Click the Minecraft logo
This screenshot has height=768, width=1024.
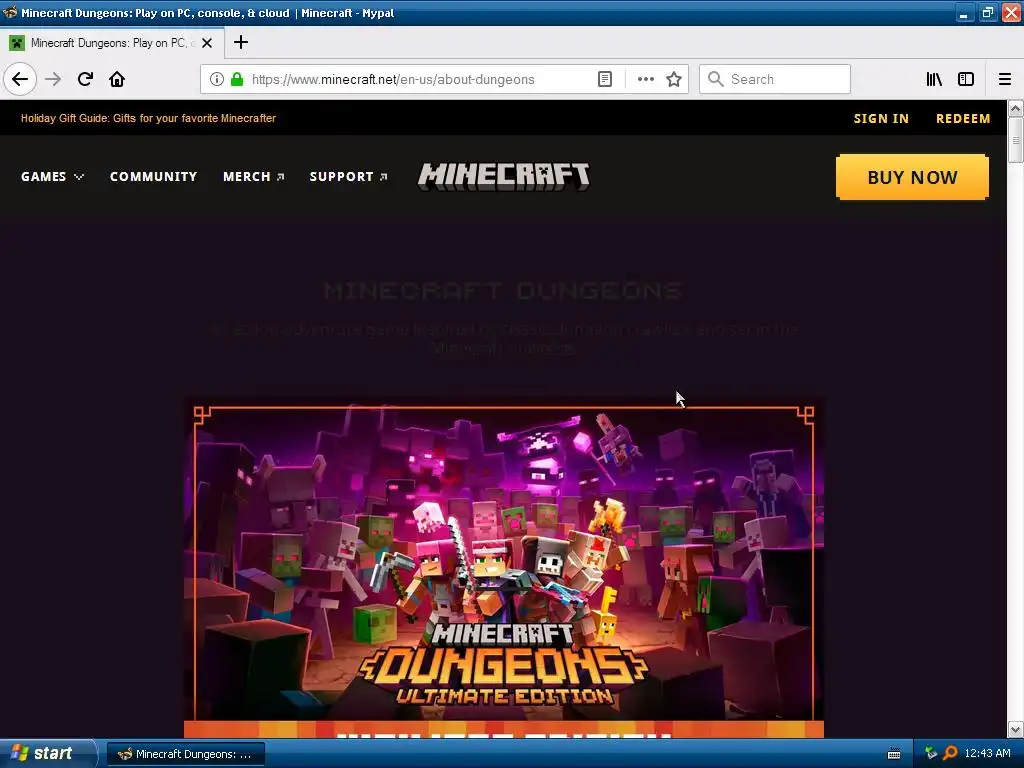point(504,176)
